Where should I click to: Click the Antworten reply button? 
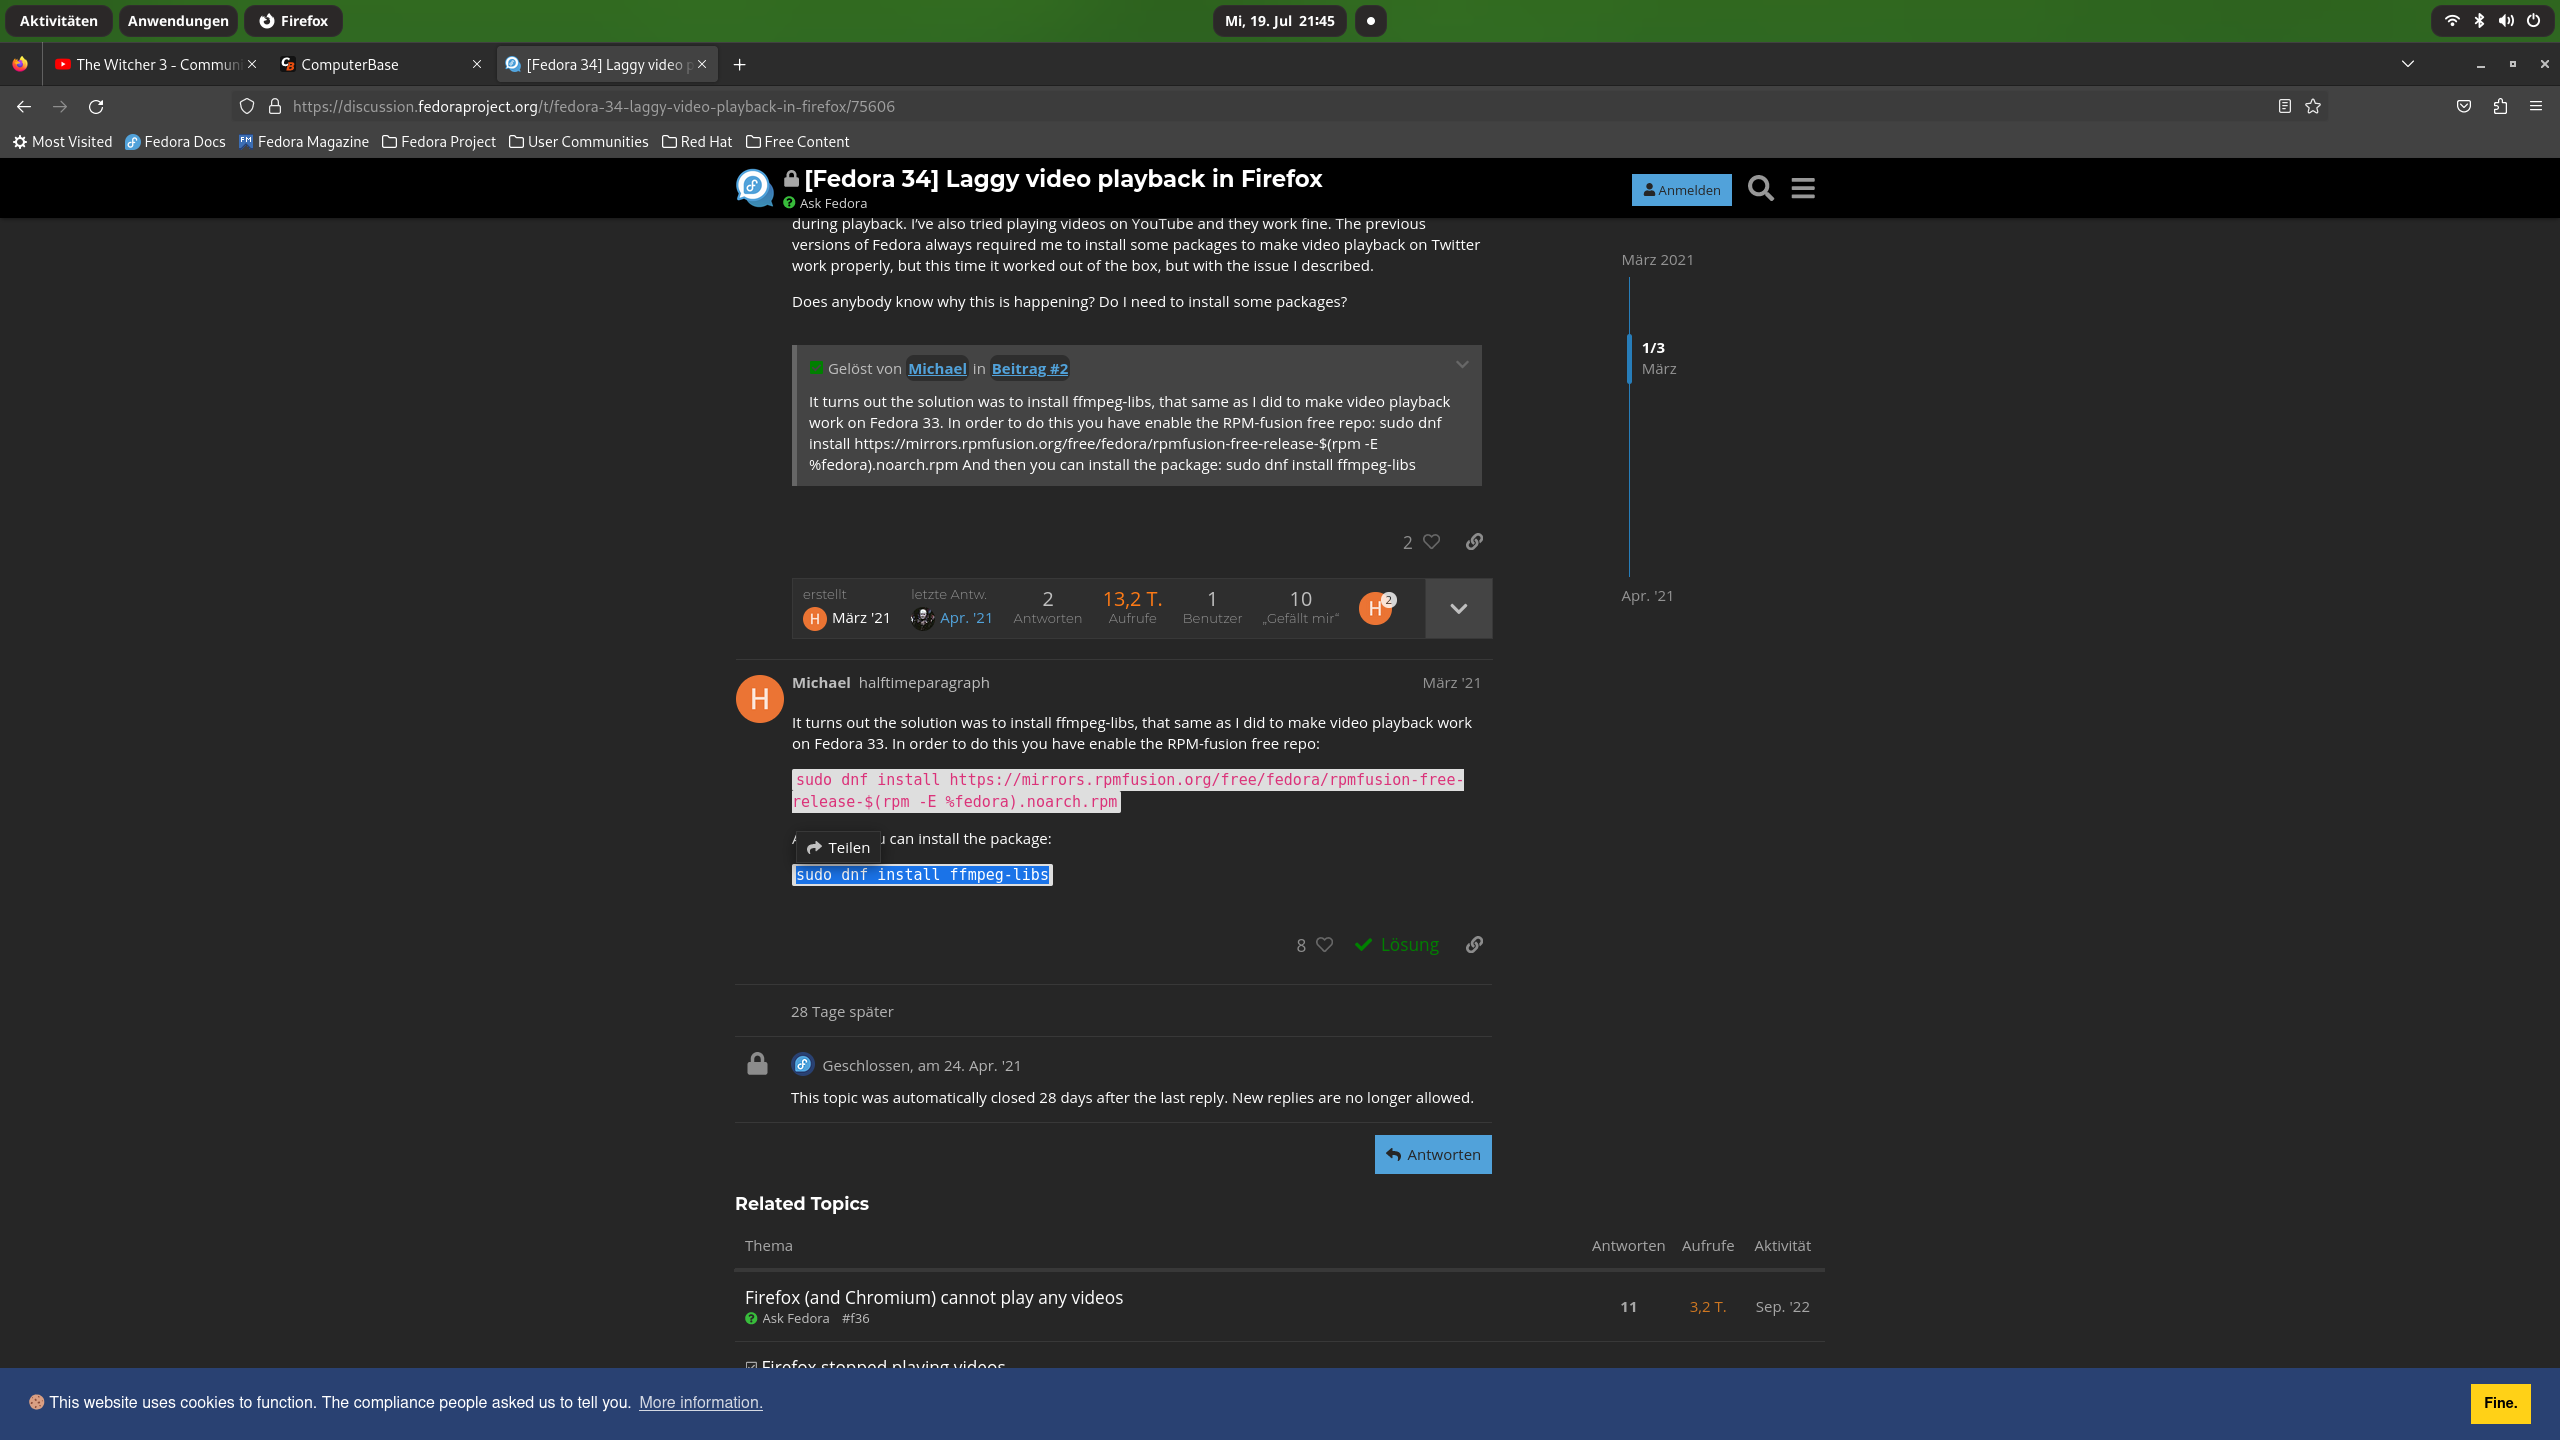[x=1433, y=1154]
